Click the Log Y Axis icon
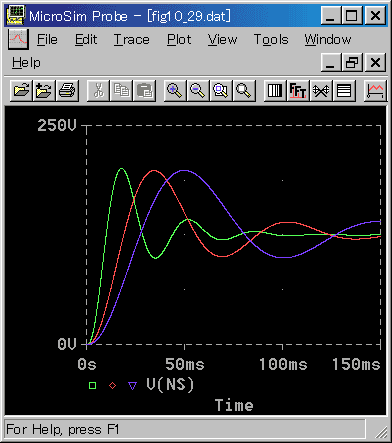The image size is (392, 443). click(x=344, y=90)
